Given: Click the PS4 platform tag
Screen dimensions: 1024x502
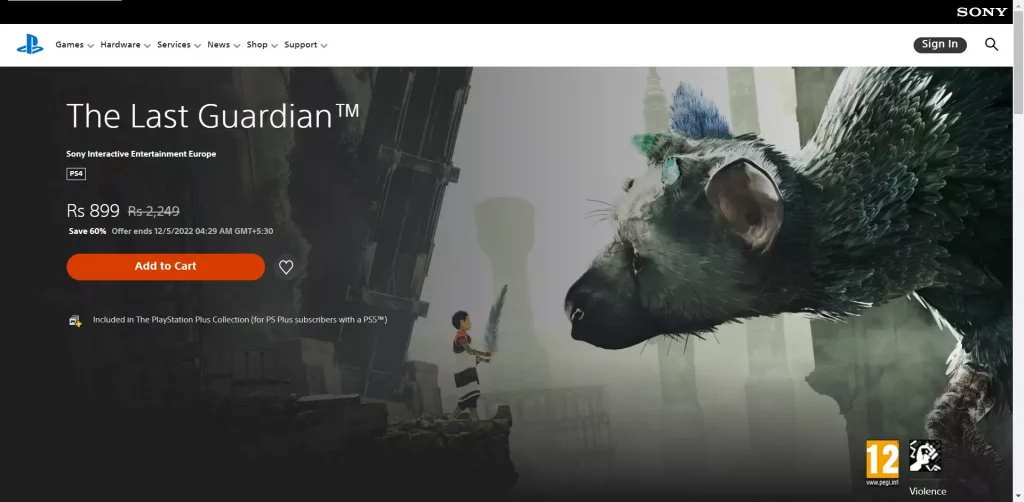Looking at the screenshot, I should (x=76, y=174).
